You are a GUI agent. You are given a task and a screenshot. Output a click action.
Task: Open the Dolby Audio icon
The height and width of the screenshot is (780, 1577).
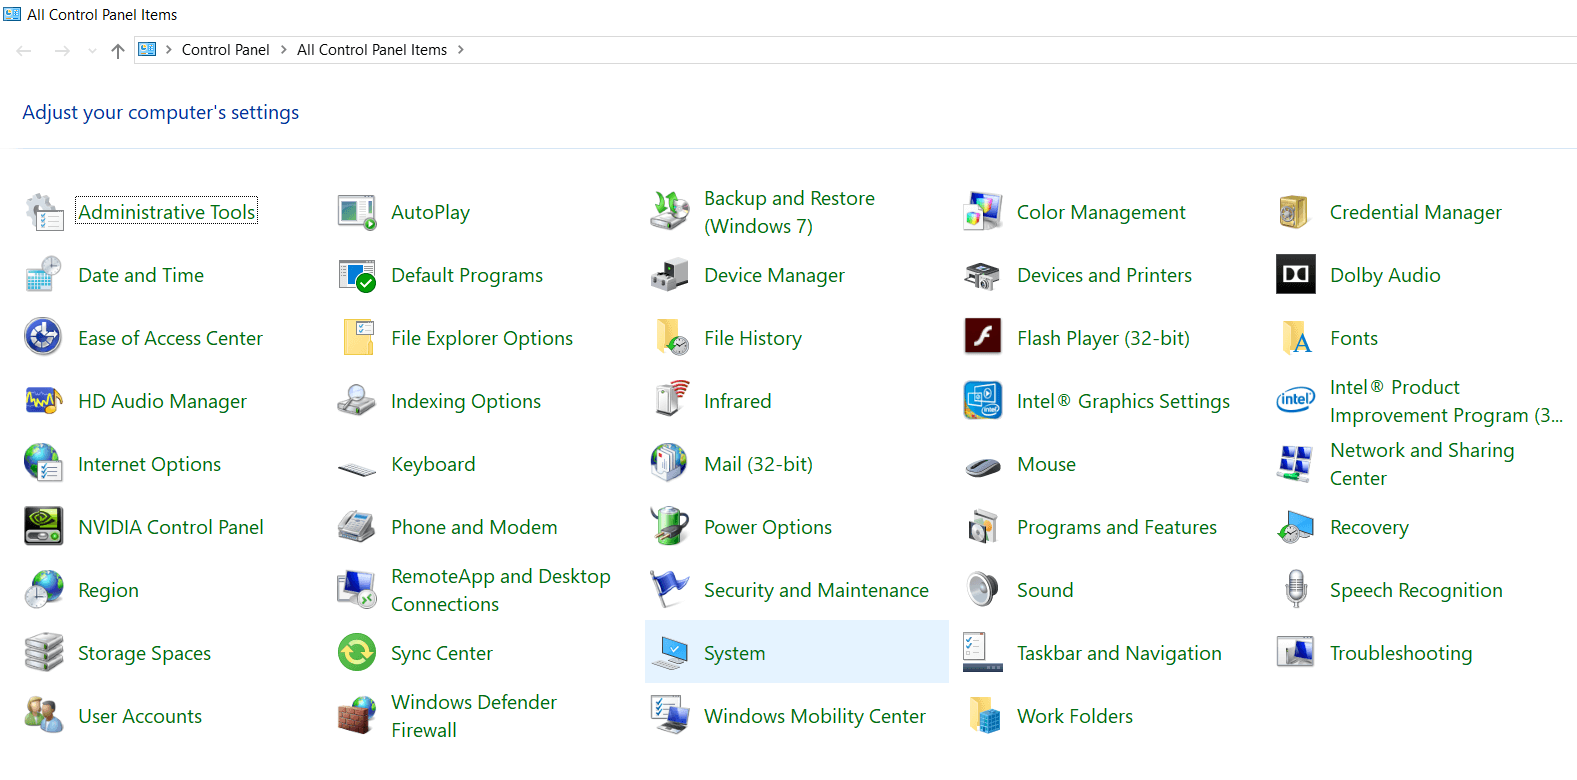pos(1295,275)
